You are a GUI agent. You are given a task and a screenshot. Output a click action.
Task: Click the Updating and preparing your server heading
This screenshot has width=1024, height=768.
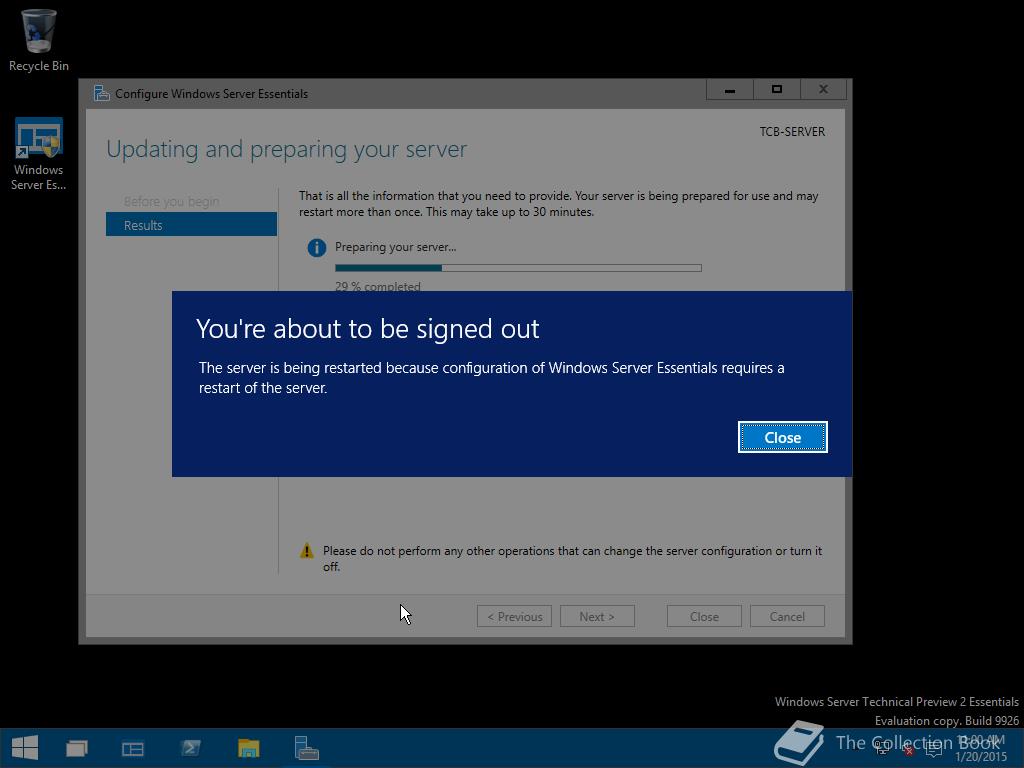click(287, 150)
